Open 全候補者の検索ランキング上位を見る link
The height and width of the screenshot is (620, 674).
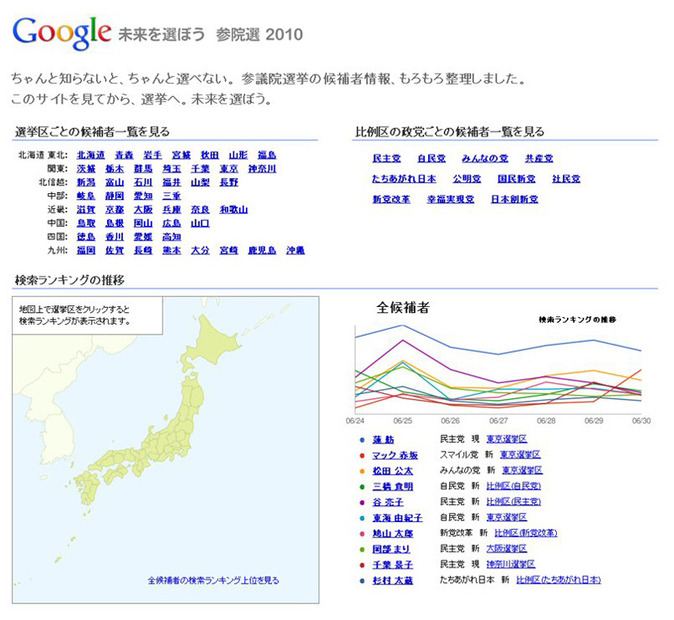[213, 580]
